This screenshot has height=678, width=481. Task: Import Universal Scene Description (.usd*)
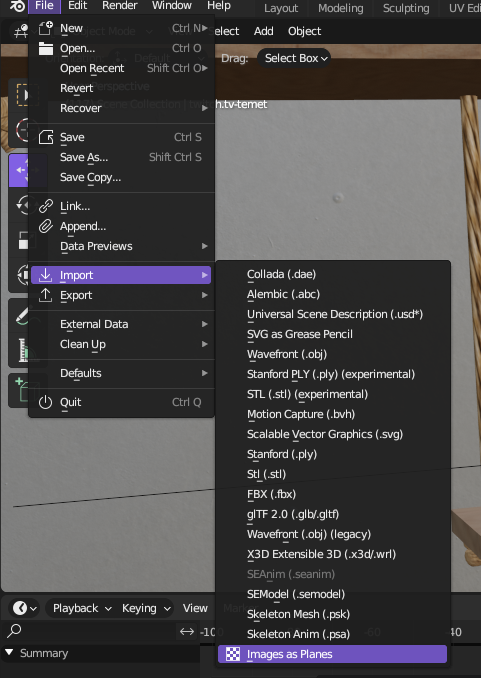coord(333,314)
